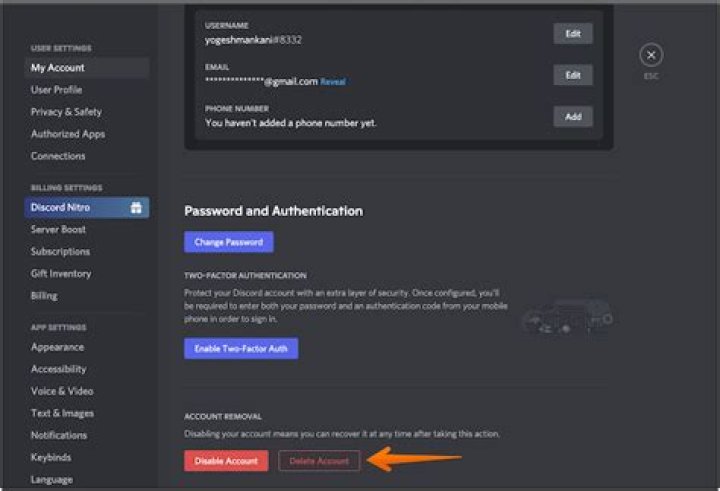Click the Password and Authentication heading
This screenshot has height=491, width=720.
pyautogui.click(x=274, y=211)
